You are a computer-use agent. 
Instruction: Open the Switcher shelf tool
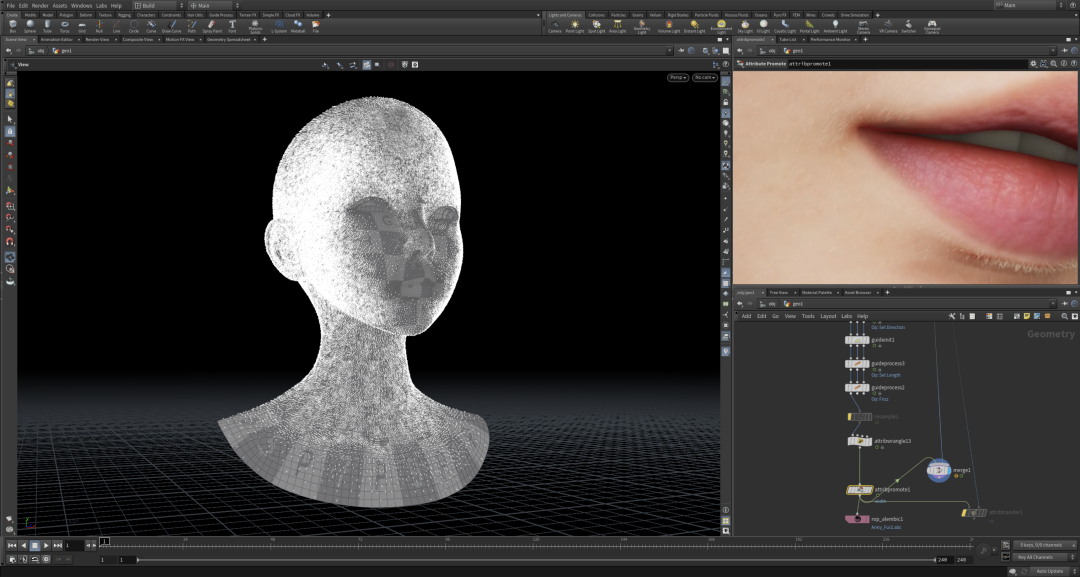(x=909, y=26)
